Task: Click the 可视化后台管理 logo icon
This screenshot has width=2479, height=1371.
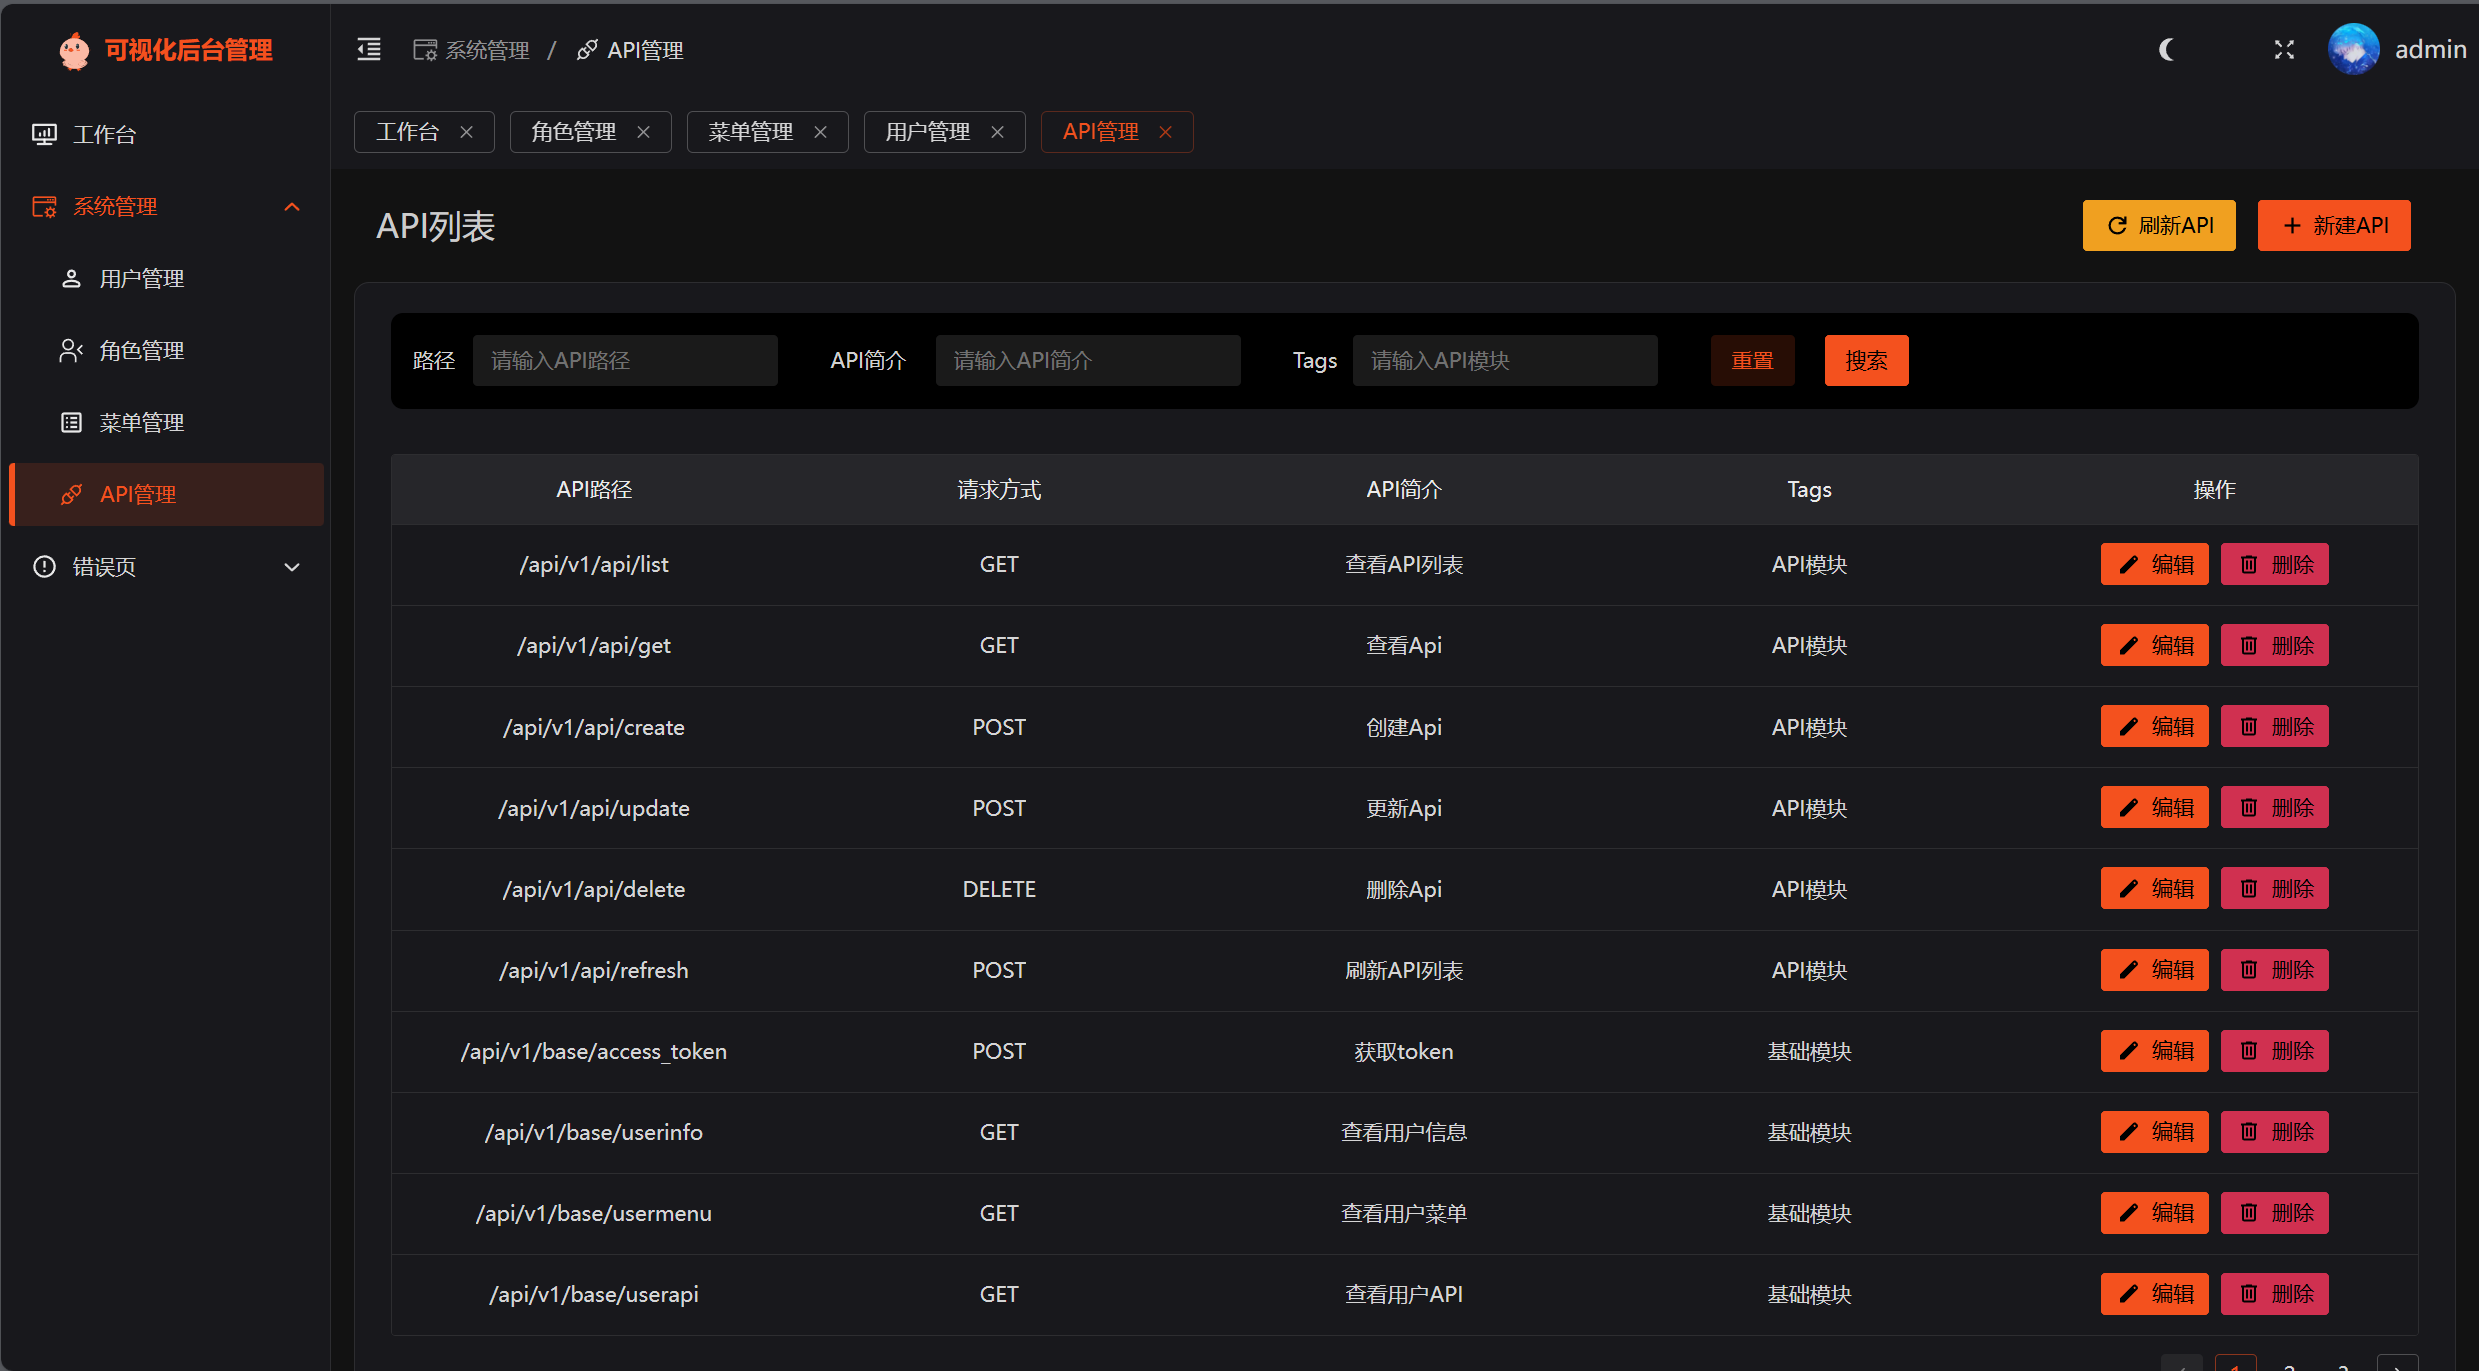Action: tap(74, 50)
